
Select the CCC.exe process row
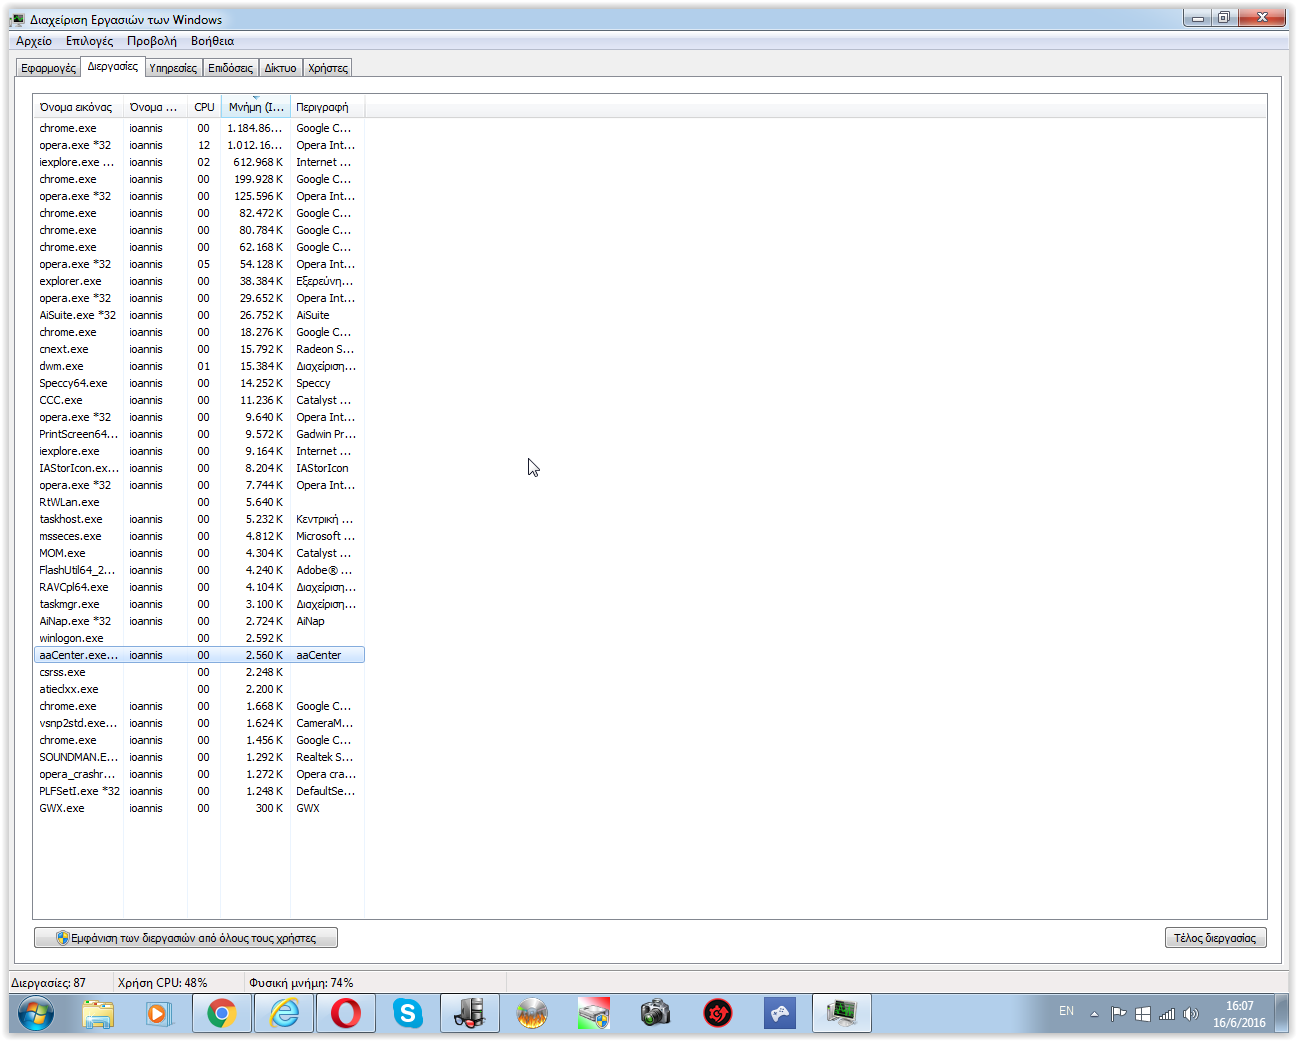click(x=199, y=400)
